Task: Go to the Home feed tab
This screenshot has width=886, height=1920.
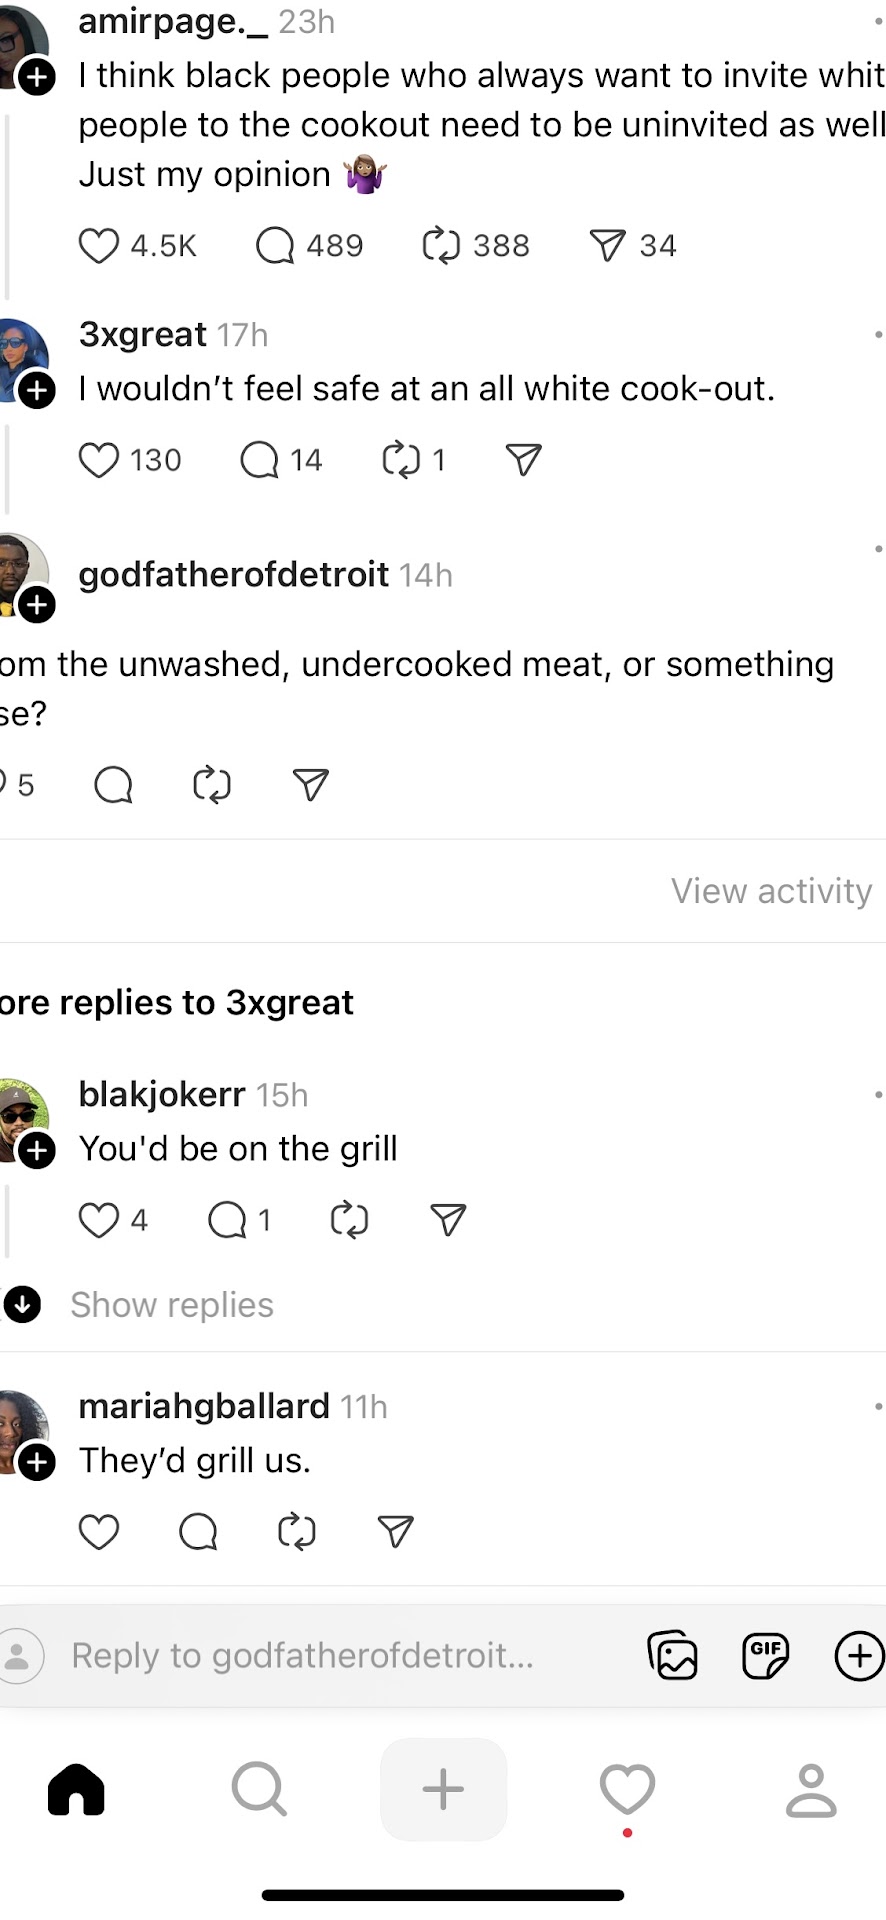Action: pos(78,1790)
